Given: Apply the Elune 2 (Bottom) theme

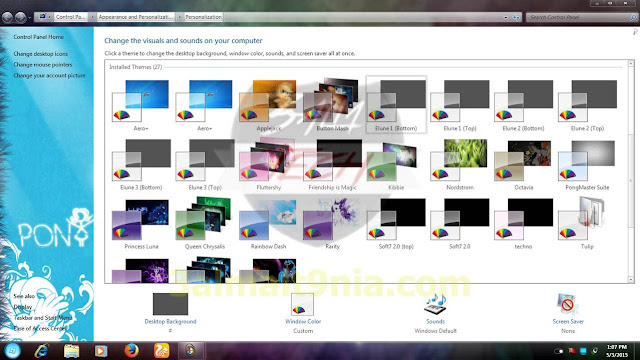Looking at the screenshot, I should pos(523,105).
